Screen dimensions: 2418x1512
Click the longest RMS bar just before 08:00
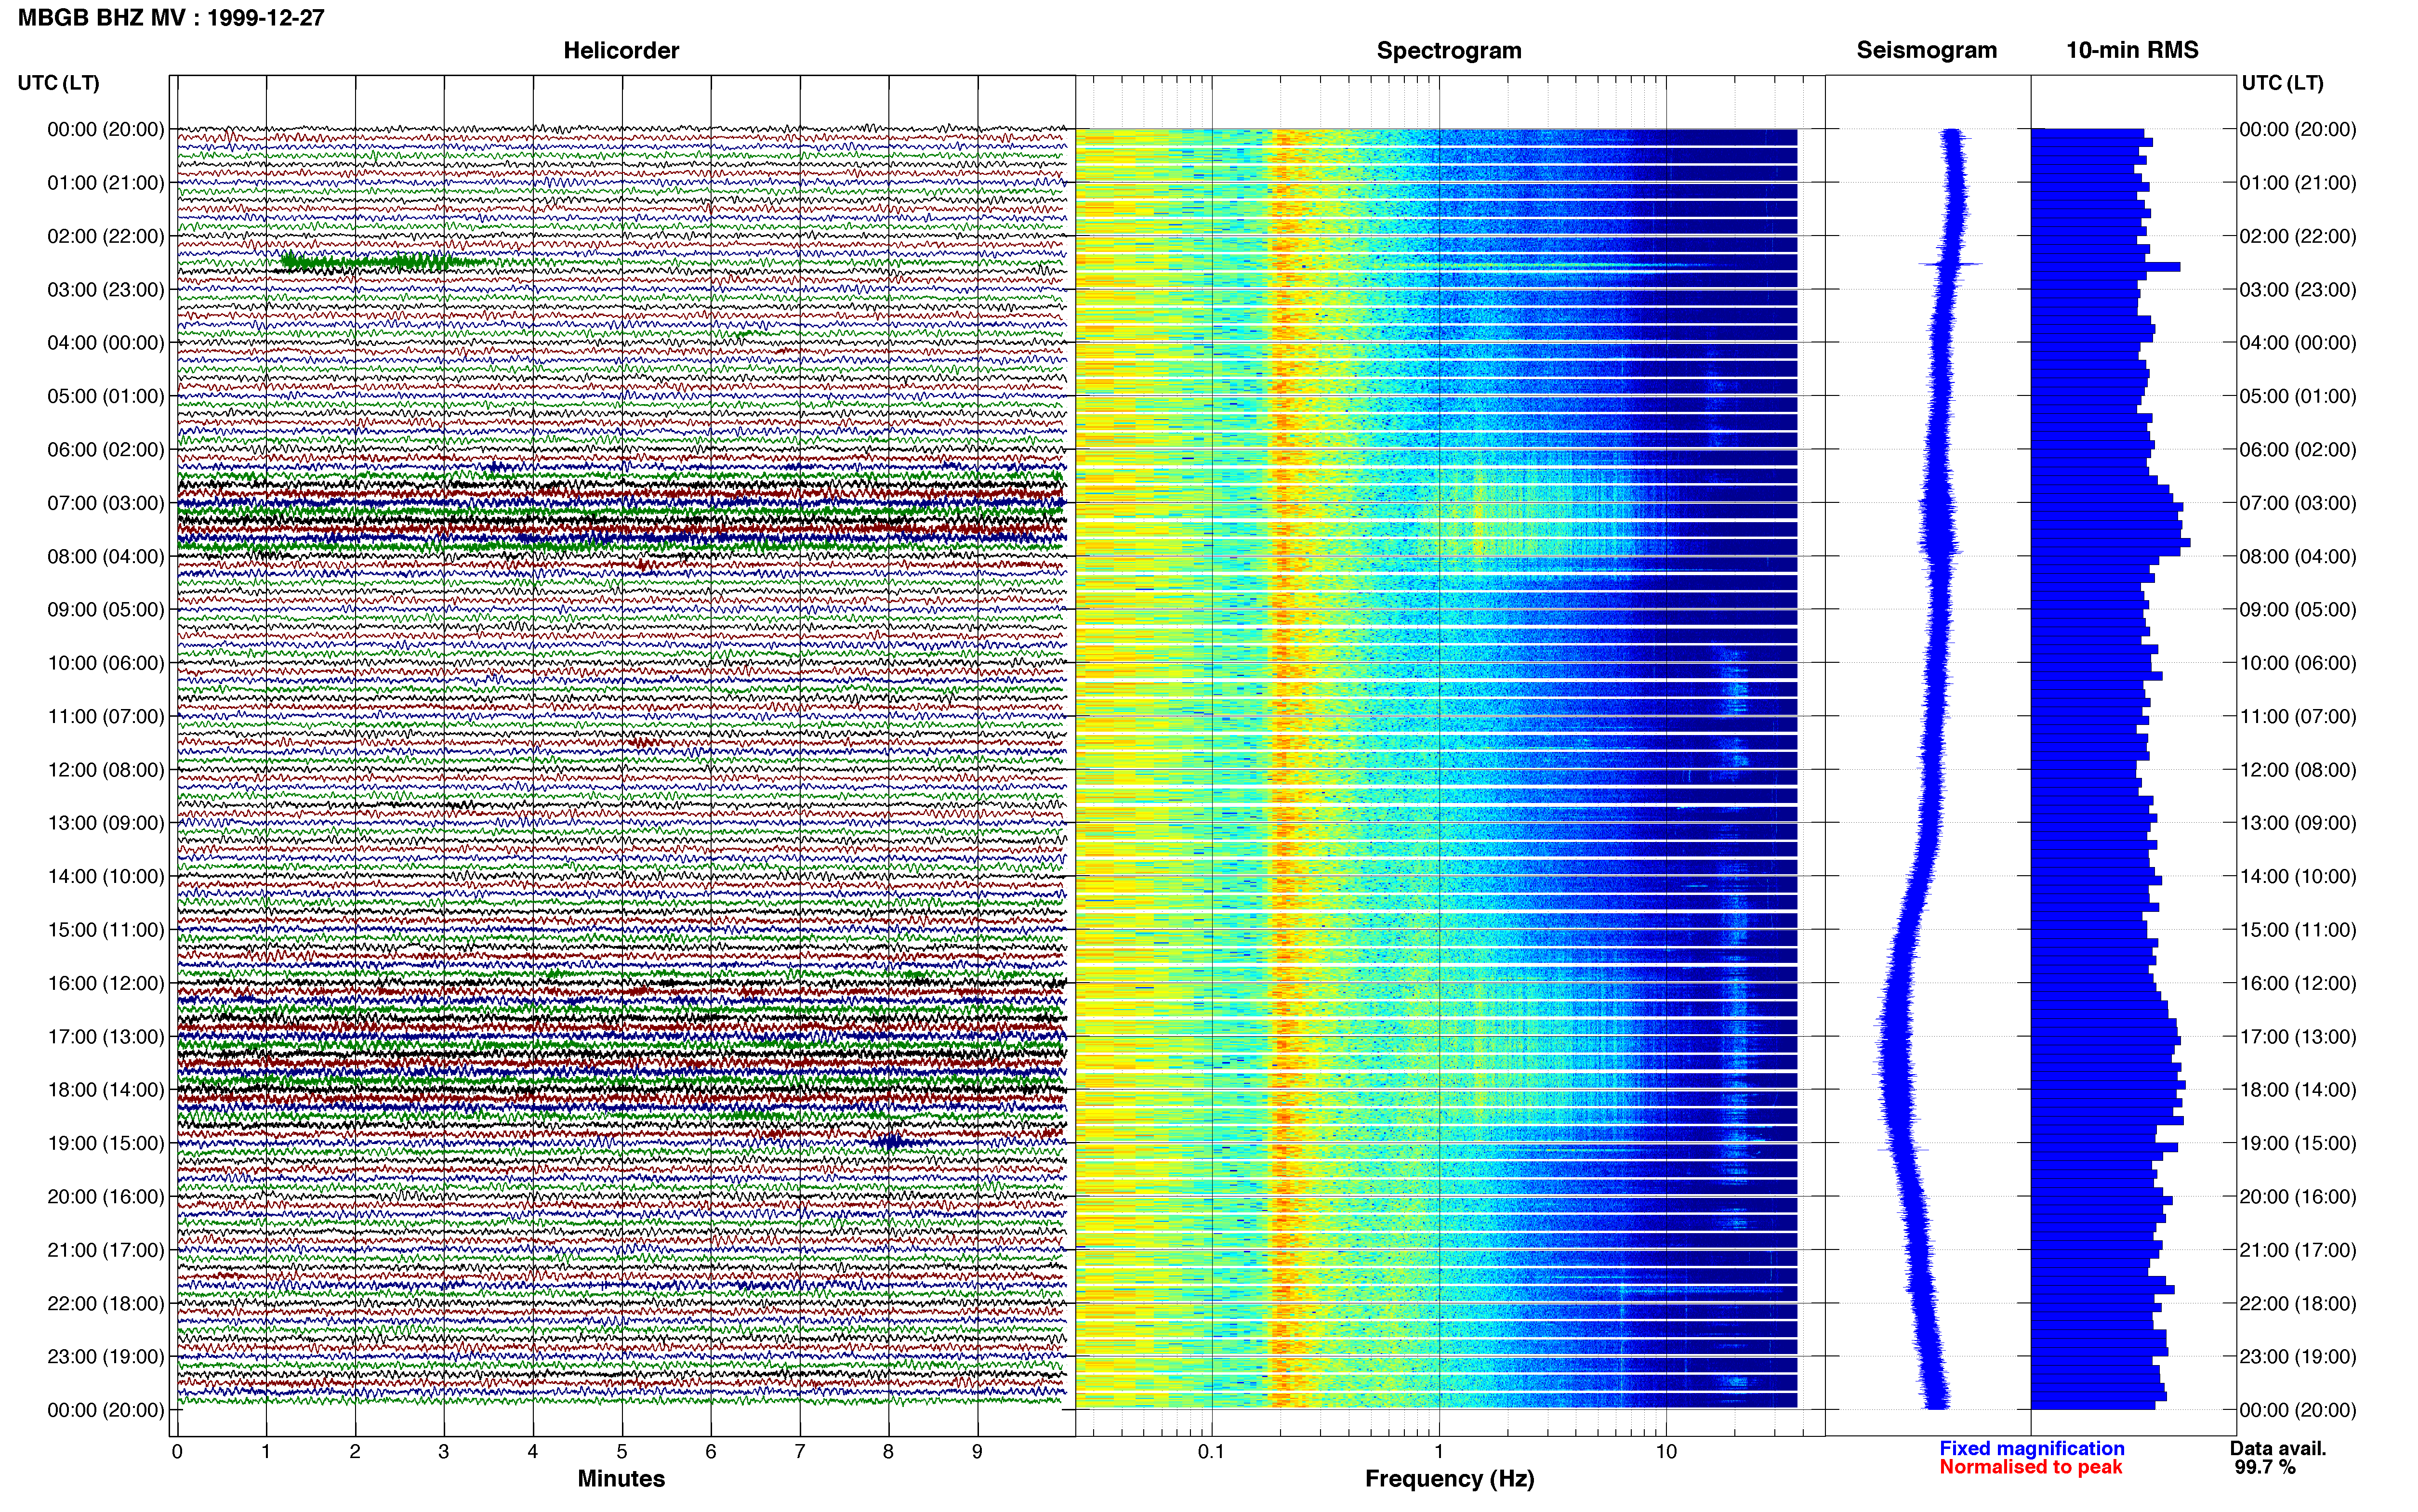click(x=2110, y=543)
